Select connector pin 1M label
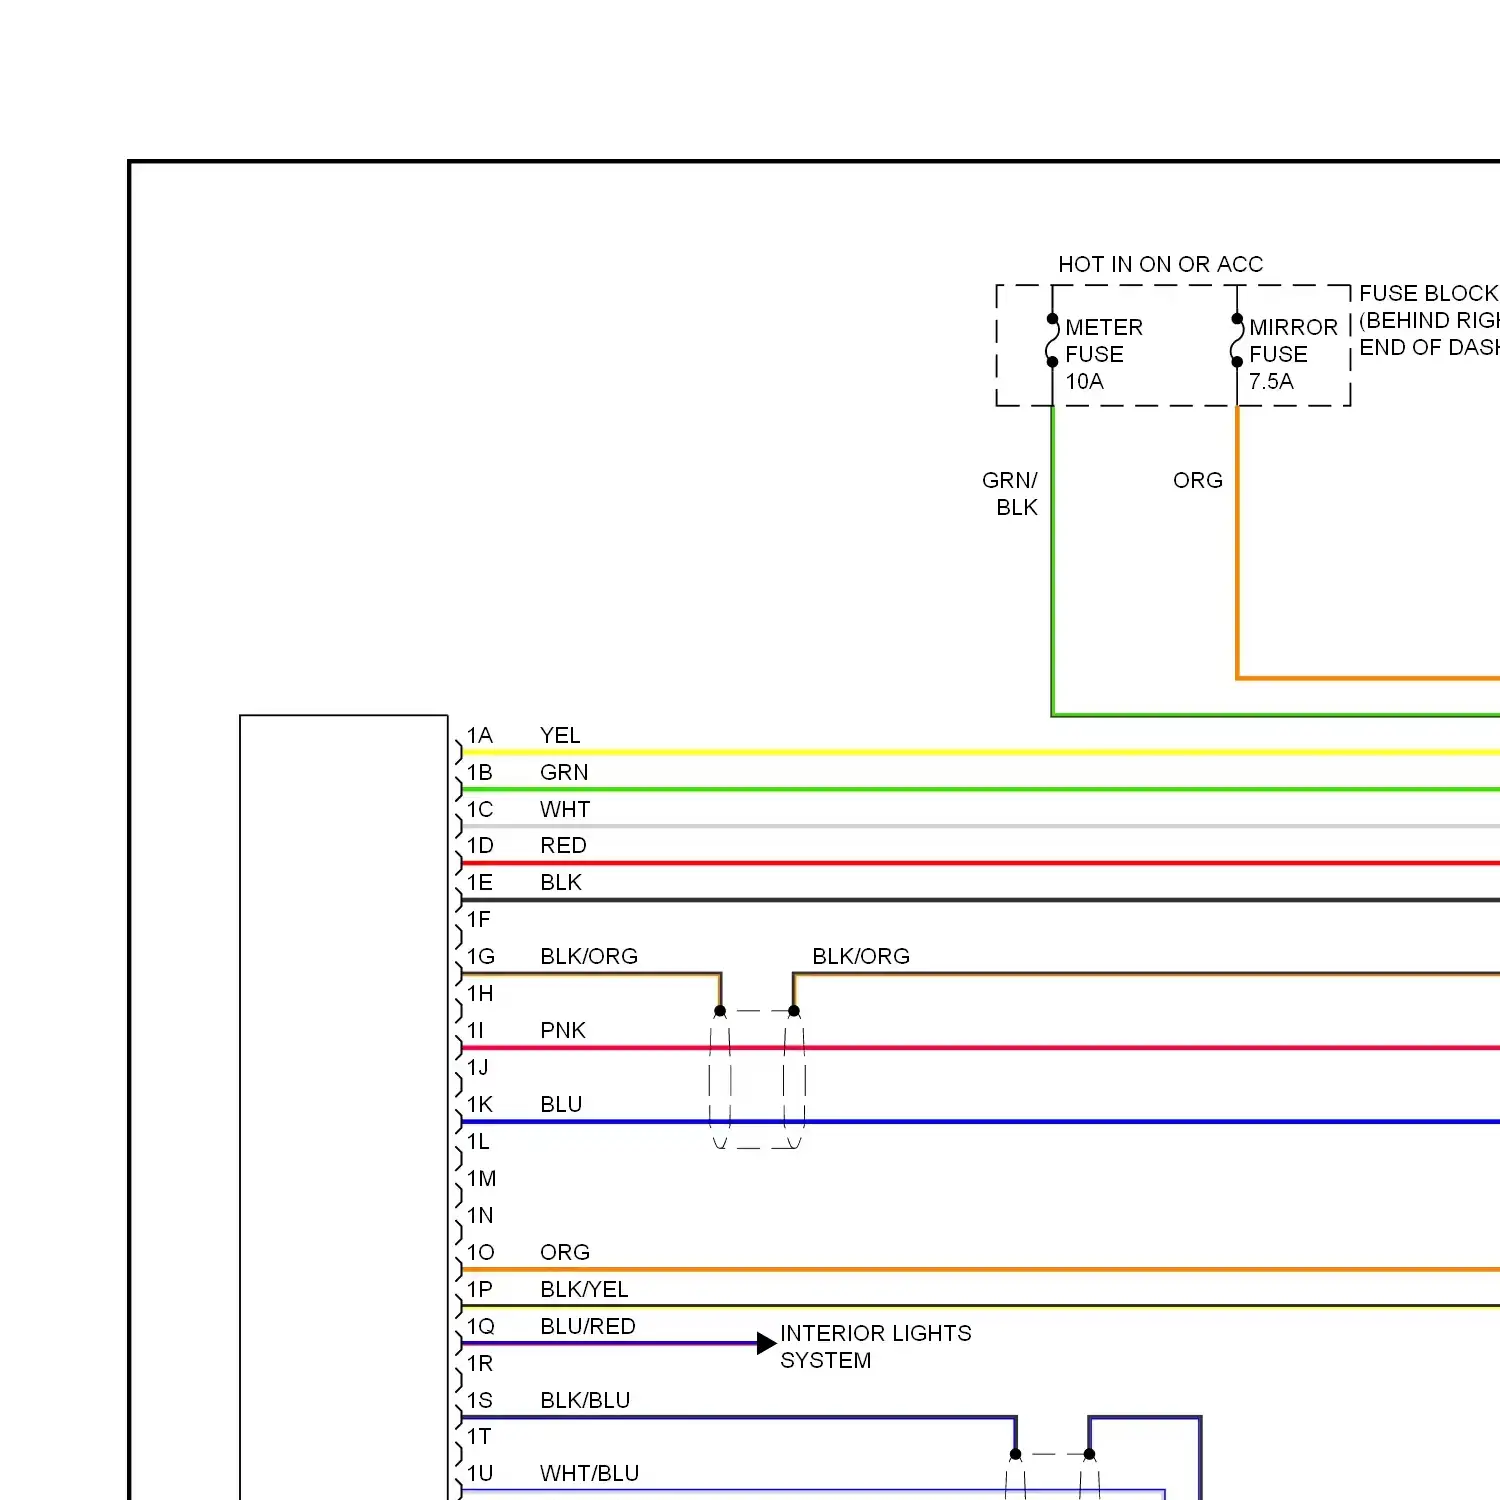Screen dimensions: 1500x1500 coord(481,1179)
